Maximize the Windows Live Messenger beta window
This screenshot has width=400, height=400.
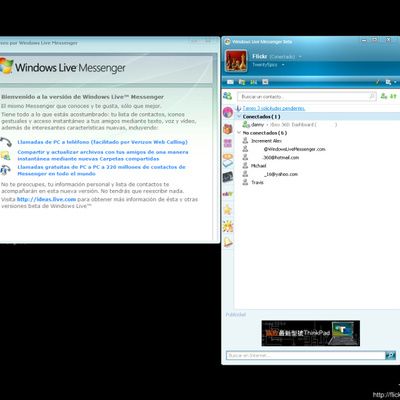[x=375, y=40]
